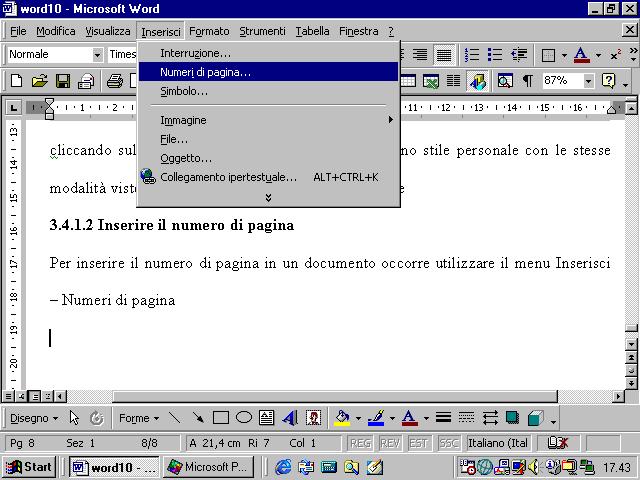Toggle SSC overtype indicator
Viewport: 640px width, 480px height.
pos(448,443)
